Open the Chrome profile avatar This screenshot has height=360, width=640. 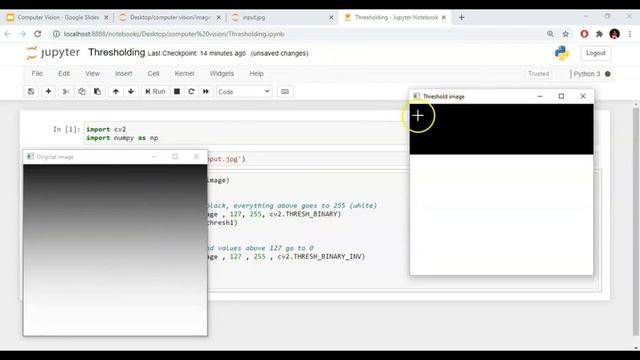(x=614, y=34)
